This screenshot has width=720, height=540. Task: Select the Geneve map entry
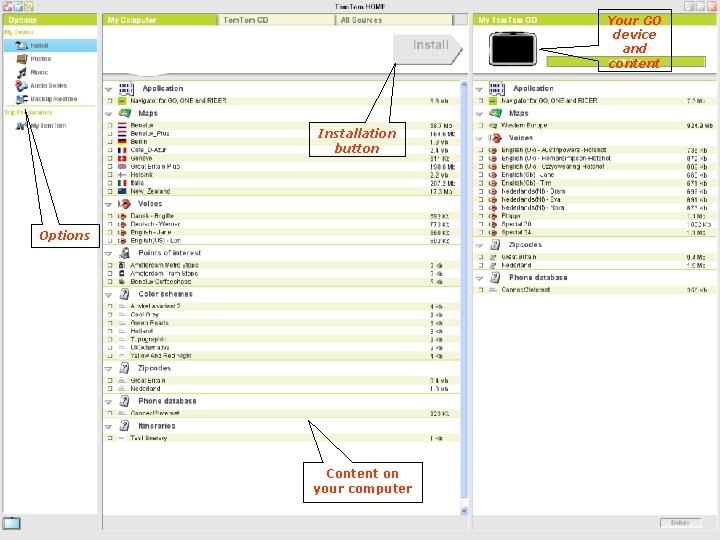tap(281, 158)
